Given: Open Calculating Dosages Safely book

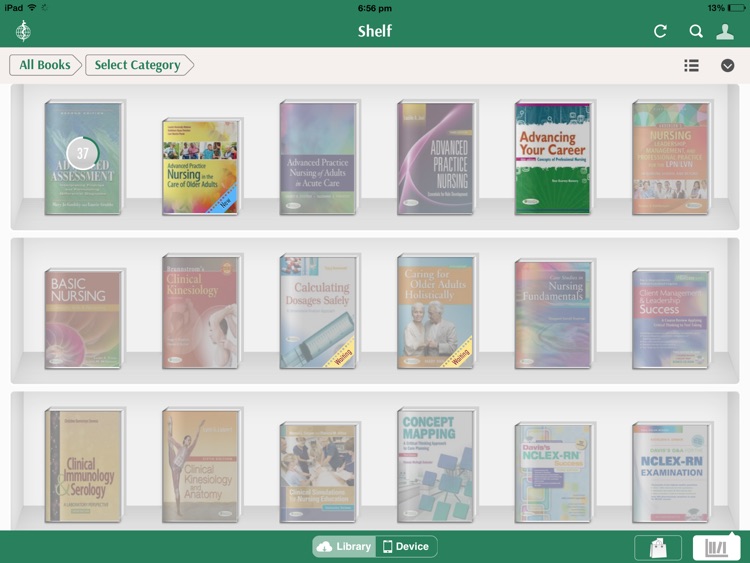Looking at the screenshot, I should point(319,312).
